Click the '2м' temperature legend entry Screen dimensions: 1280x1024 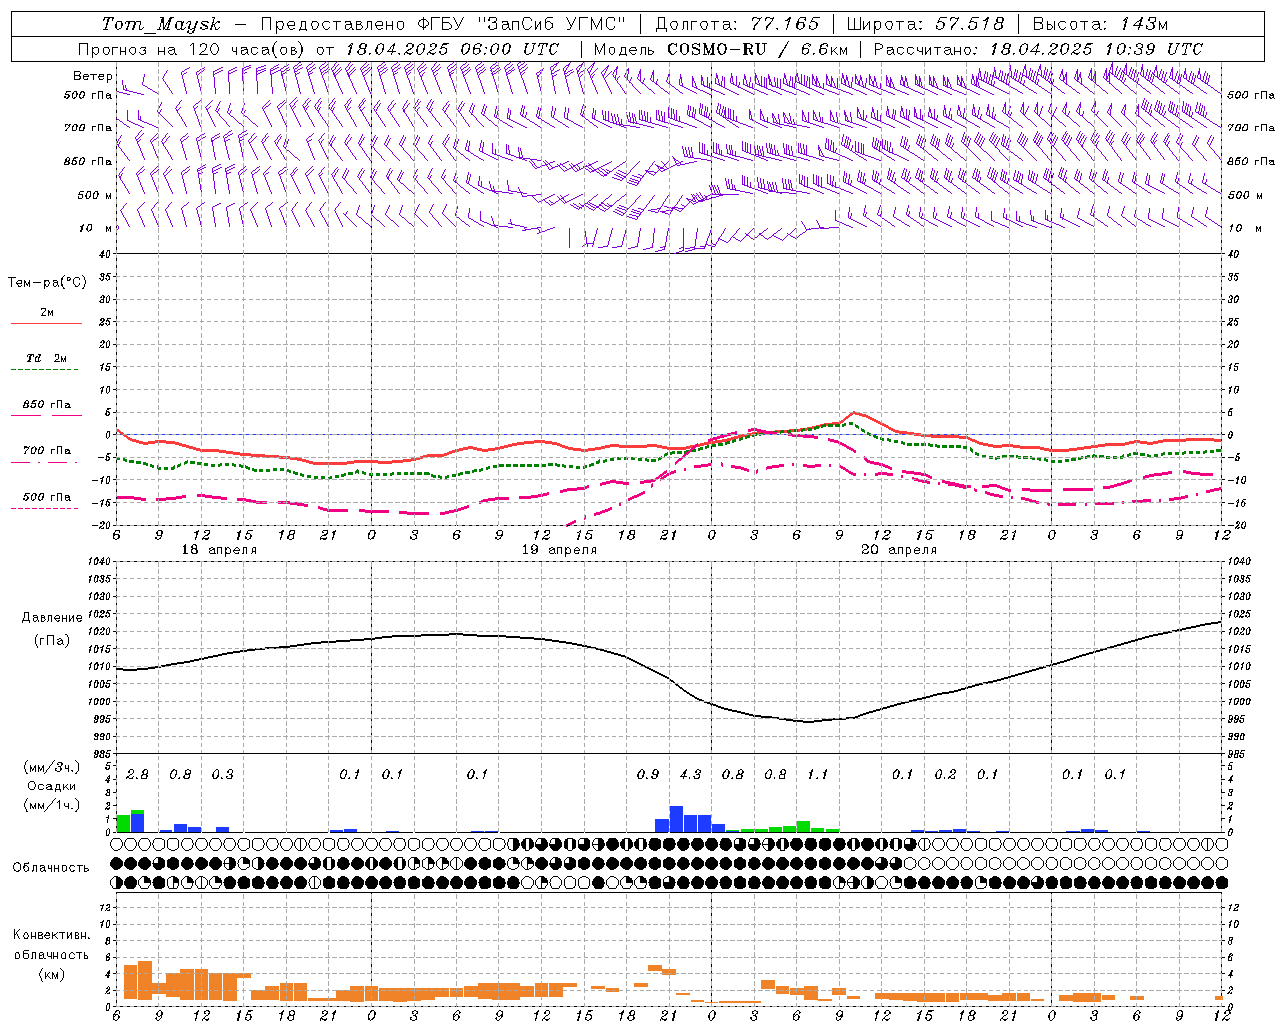[x=47, y=313]
